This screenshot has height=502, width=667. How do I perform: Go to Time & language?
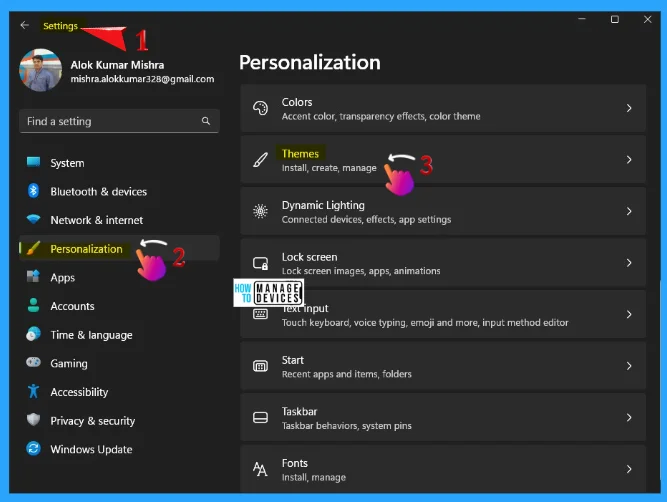pos(119,335)
